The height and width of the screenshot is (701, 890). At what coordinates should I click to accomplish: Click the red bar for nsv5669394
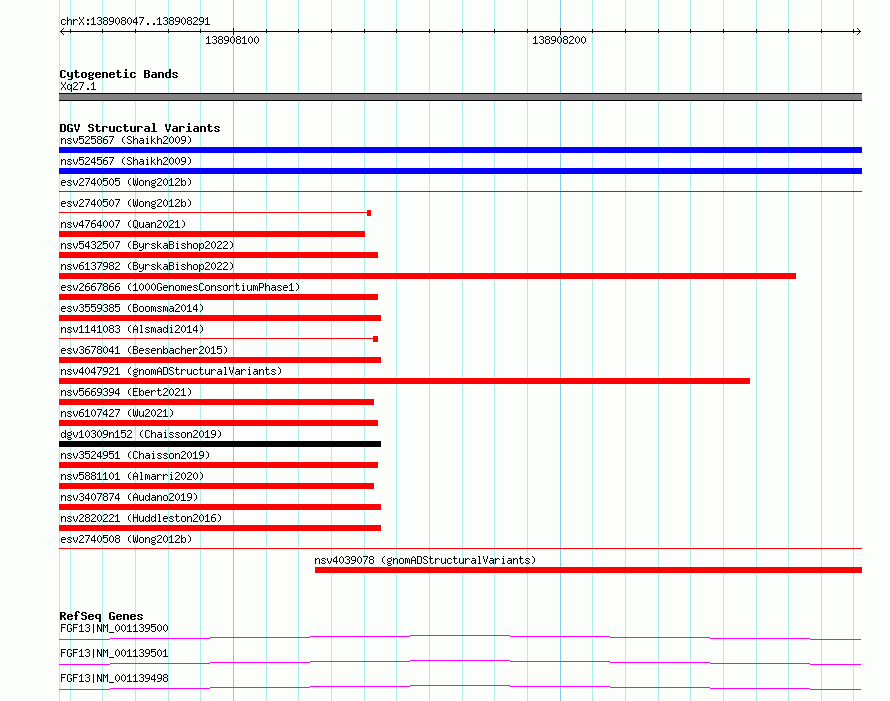click(x=217, y=402)
